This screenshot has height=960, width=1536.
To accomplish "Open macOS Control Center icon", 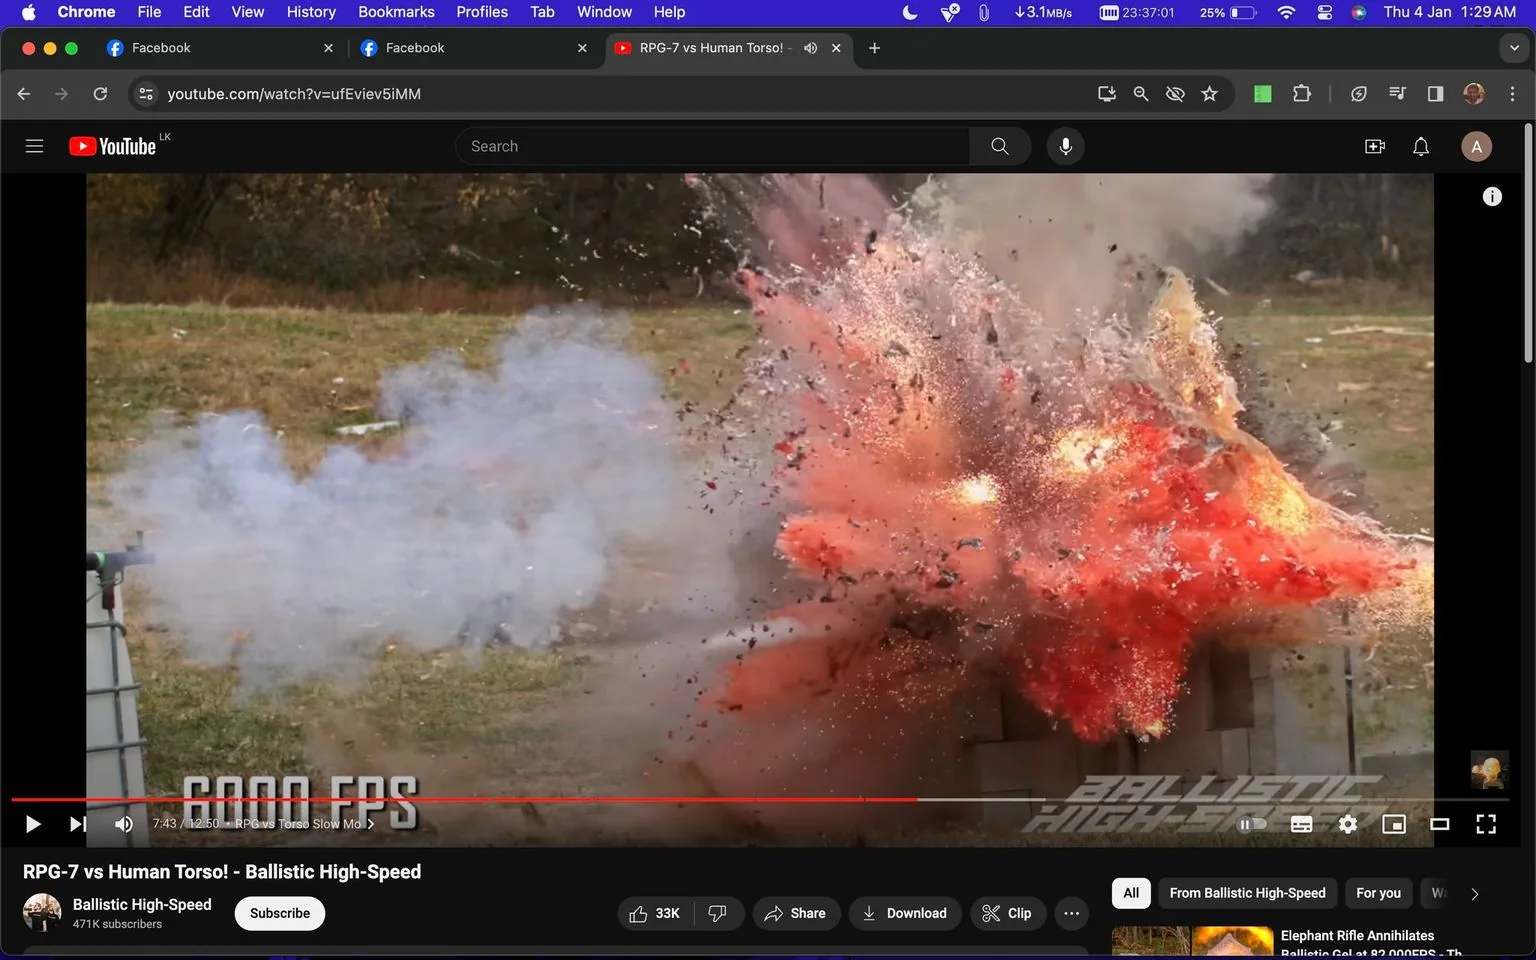I will 1324,12.
